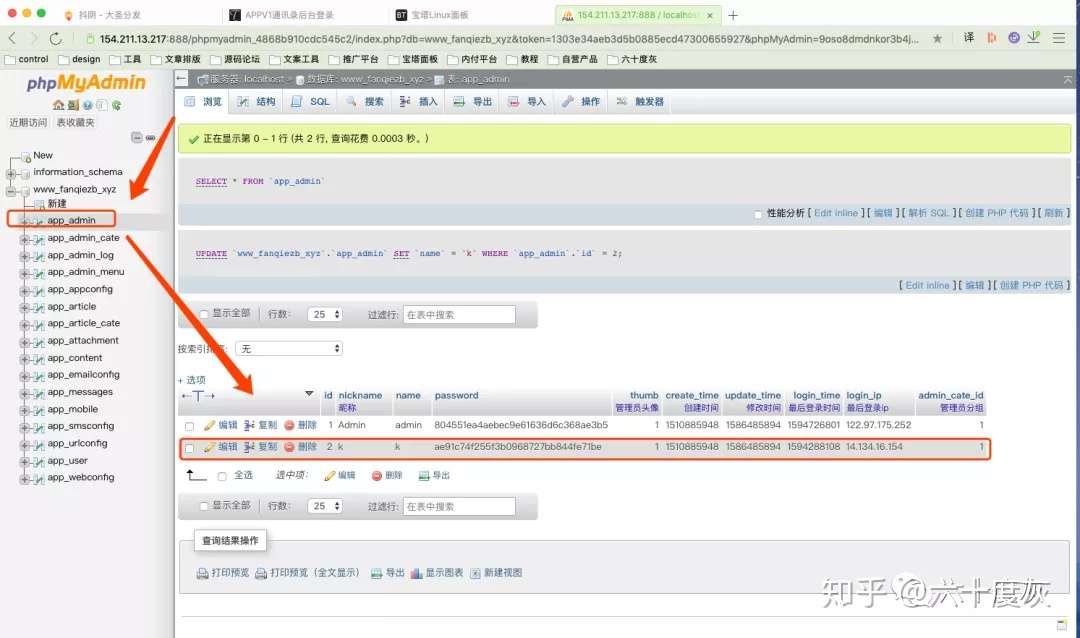This screenshot has width=1080, height=638.
Task: Open the 文案工具 bookmarks folder
Action: [x=294, y=59]
